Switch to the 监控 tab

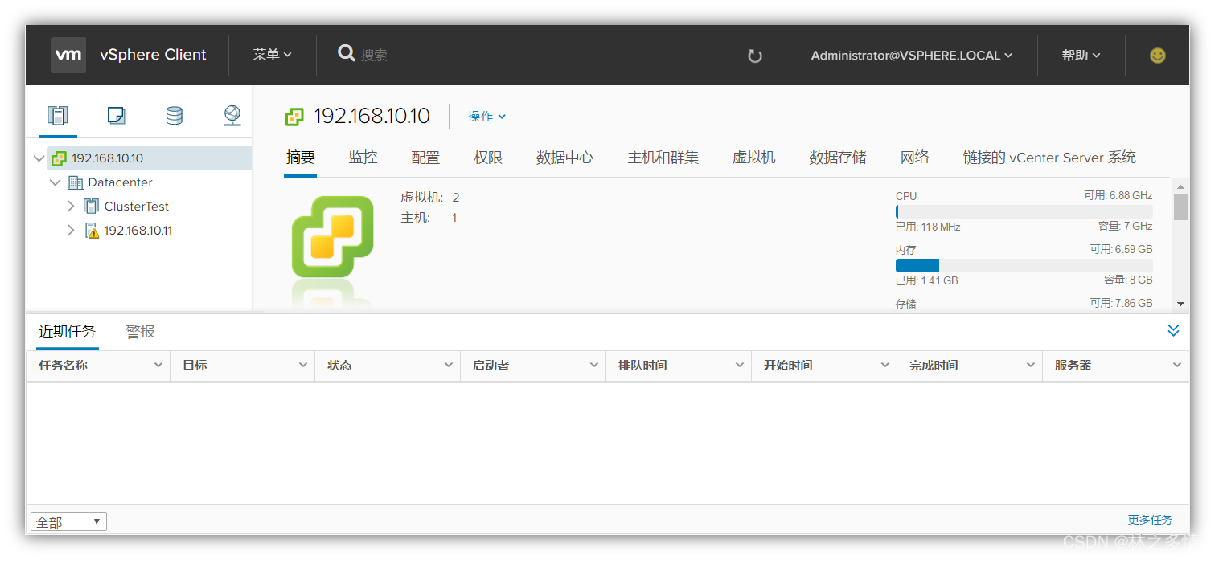pyautogui.click(x=363, y=157)
